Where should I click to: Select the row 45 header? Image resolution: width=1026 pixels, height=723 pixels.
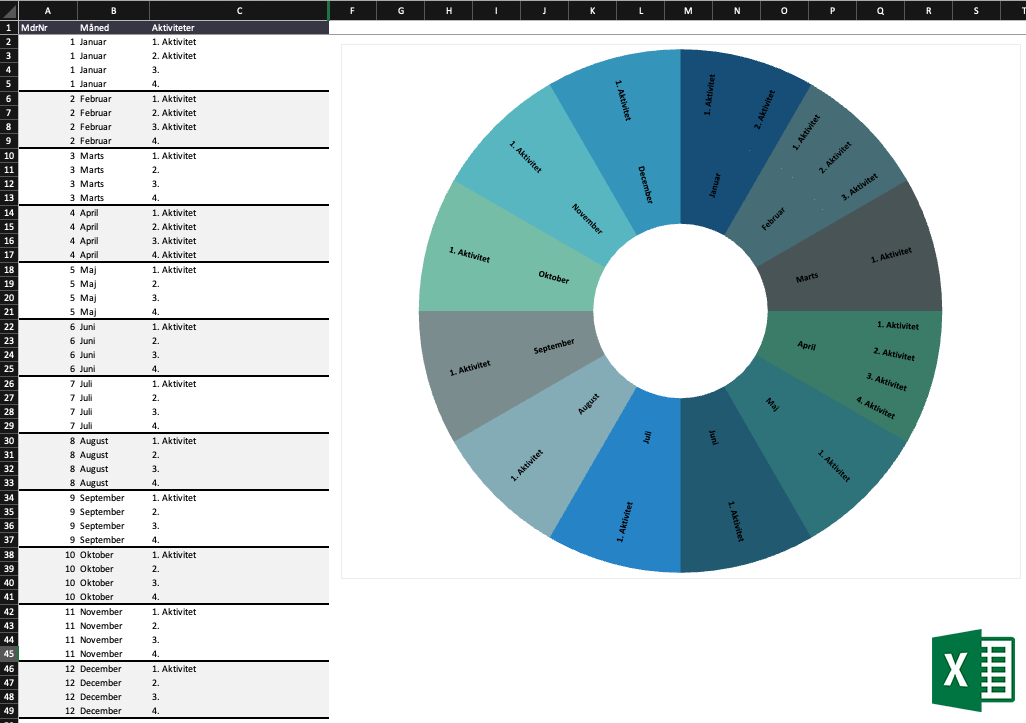[x=8, y=654]
